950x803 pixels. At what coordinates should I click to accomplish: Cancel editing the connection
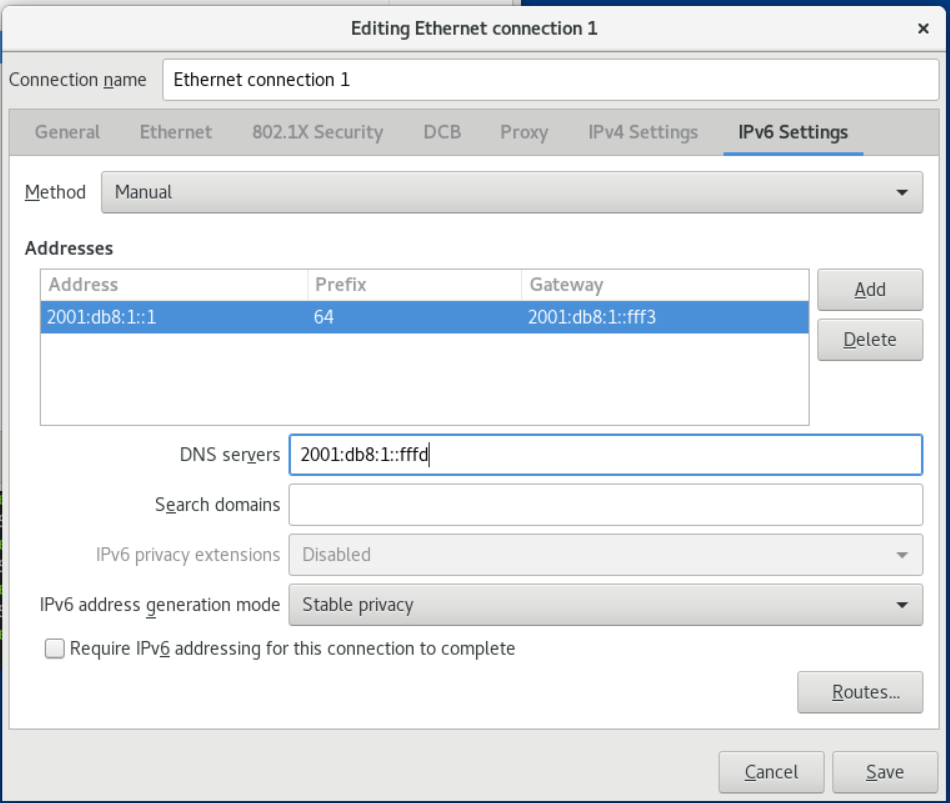click(771, 772)
